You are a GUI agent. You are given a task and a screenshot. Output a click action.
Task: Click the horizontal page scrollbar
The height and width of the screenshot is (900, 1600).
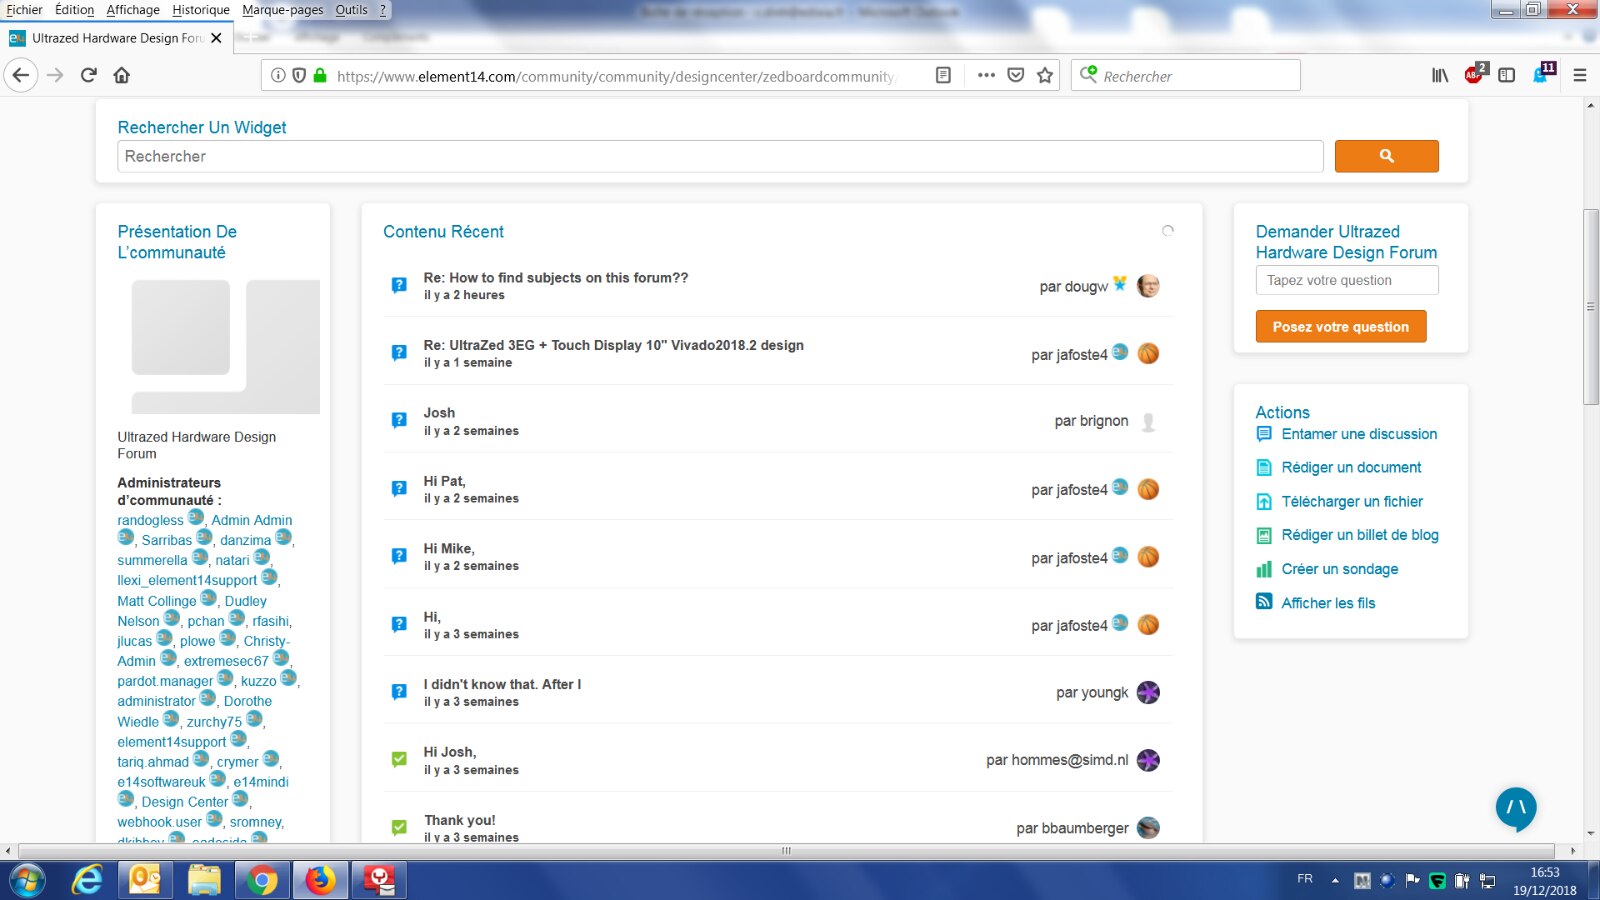pyautogui.click(x=787, y=851)
